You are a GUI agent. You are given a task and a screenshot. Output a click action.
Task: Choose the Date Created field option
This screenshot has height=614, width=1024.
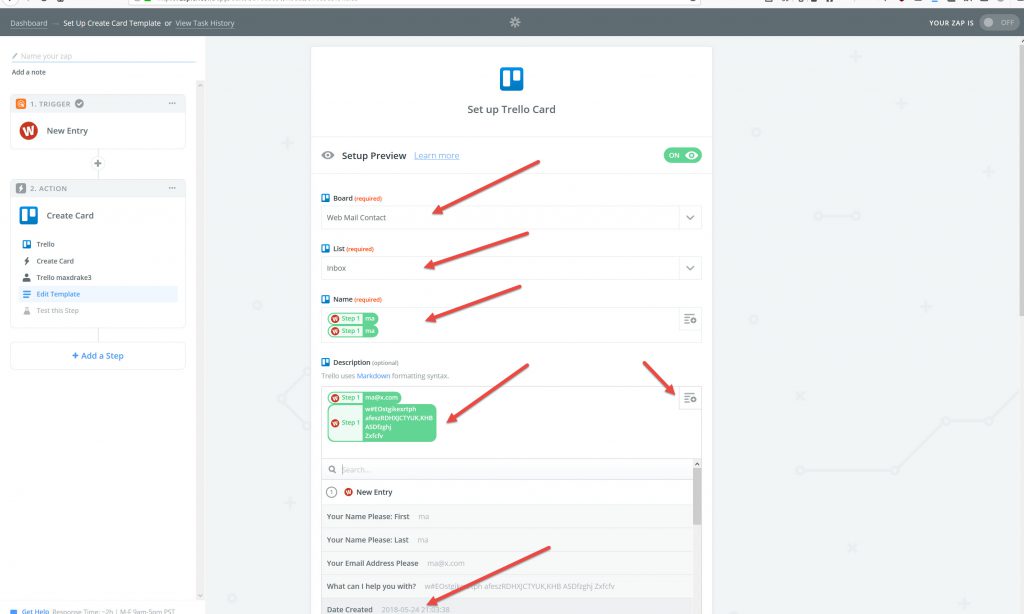[349, 608]
